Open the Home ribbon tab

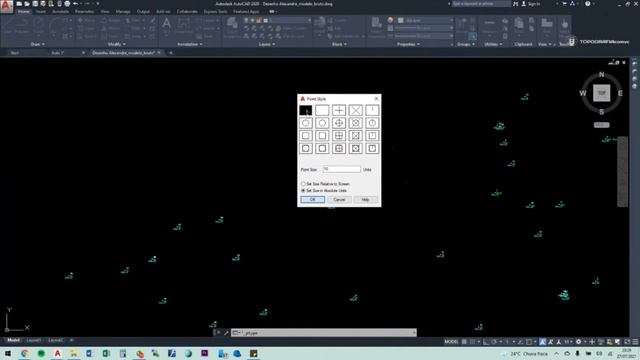coord(24,11)
